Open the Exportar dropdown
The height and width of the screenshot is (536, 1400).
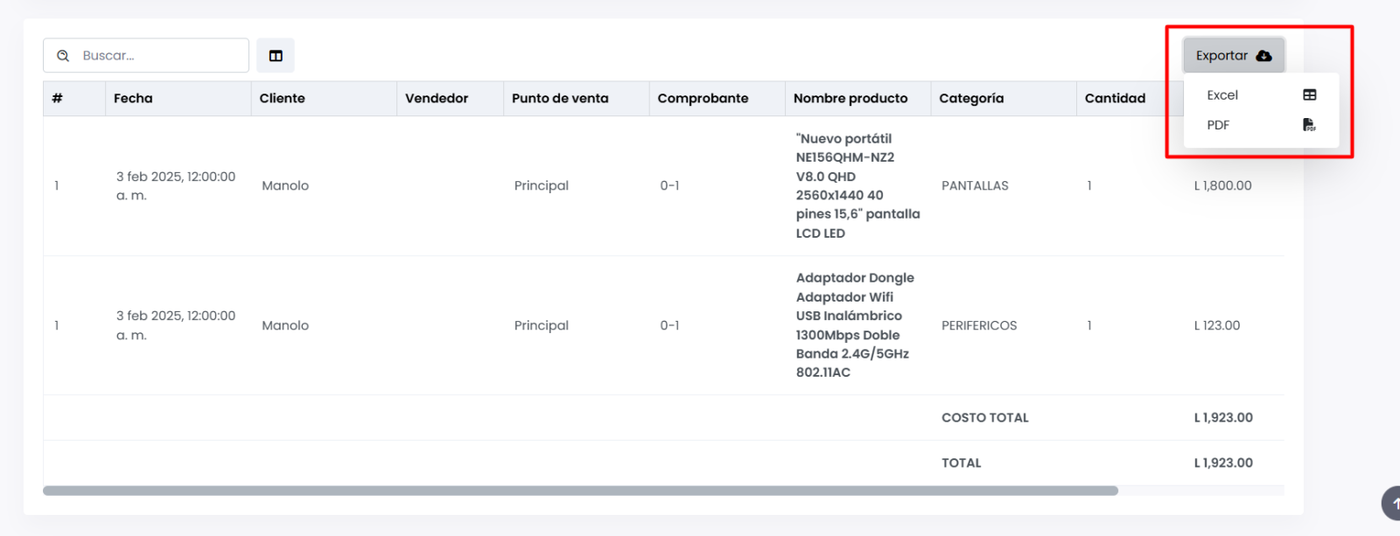point(1232,56)
